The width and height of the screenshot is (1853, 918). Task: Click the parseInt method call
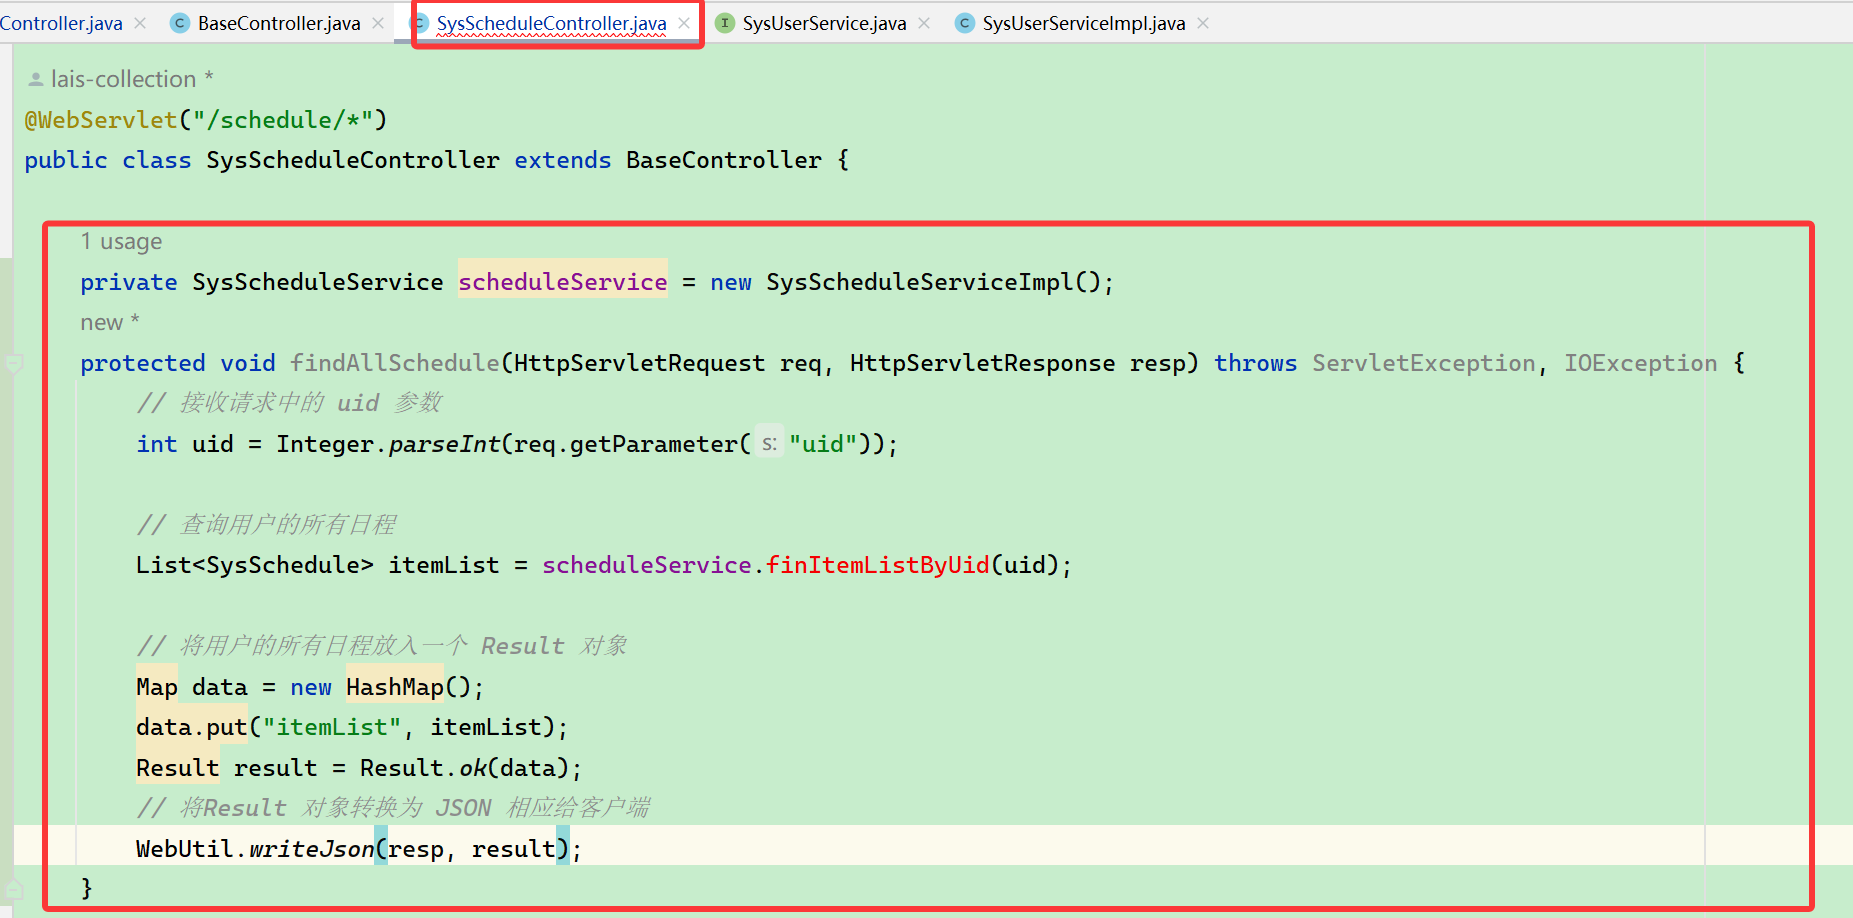point(445,444)
